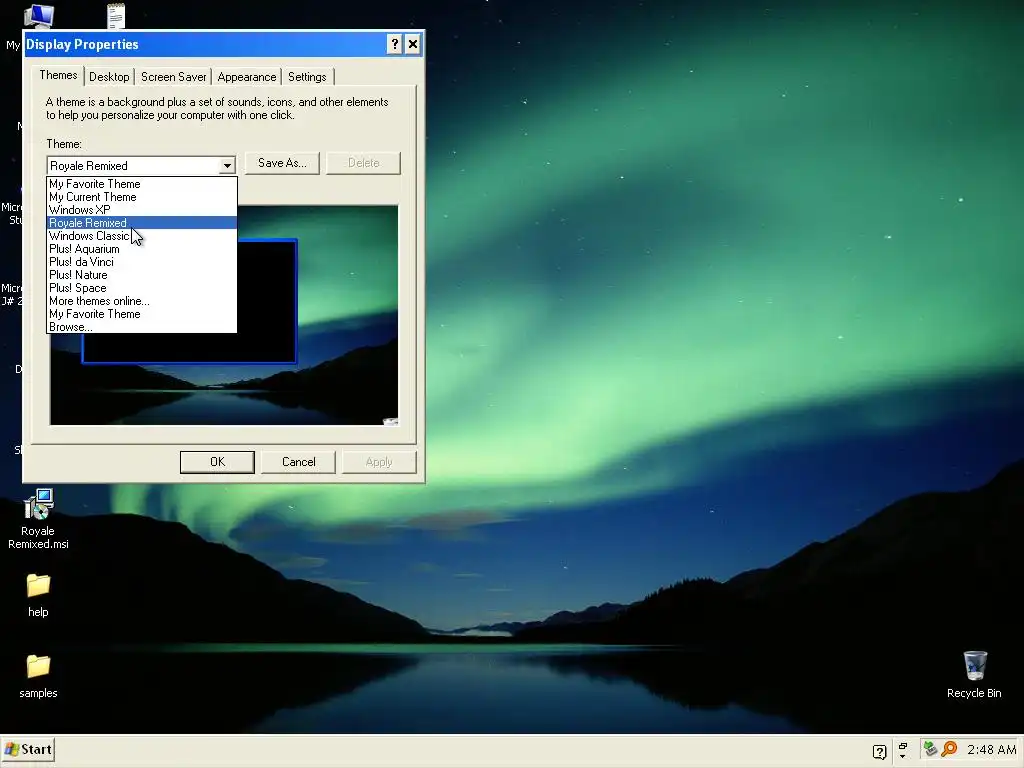This screenshot has height=768, width=1024.
Task: Open the samples folder on desktop
Action: 38,676
